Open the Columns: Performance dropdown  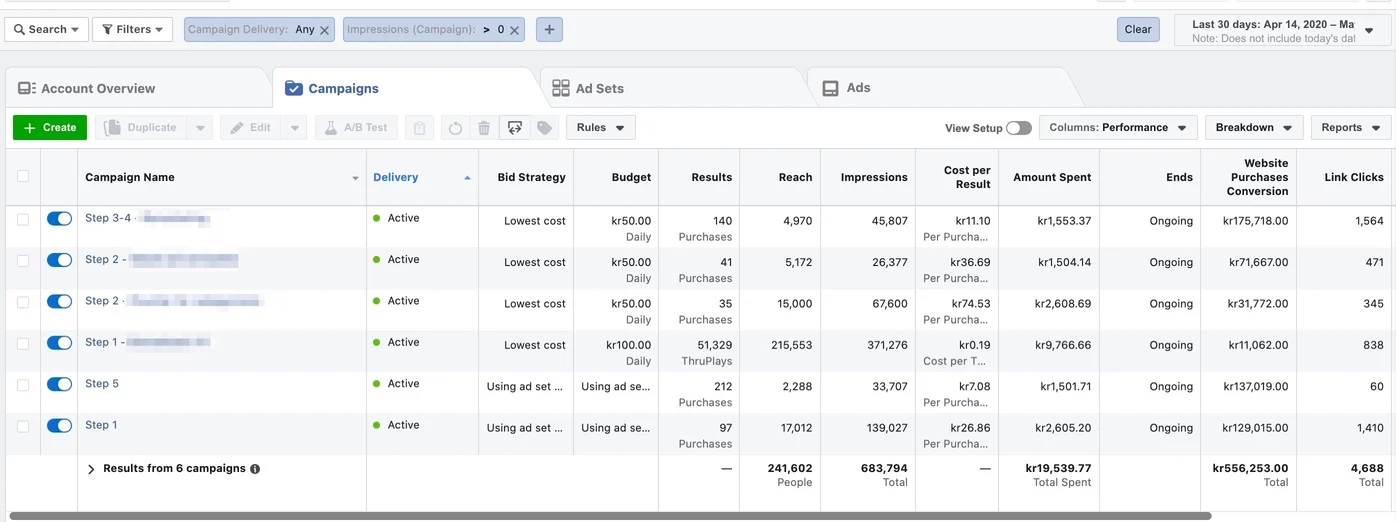(1118, 128)
